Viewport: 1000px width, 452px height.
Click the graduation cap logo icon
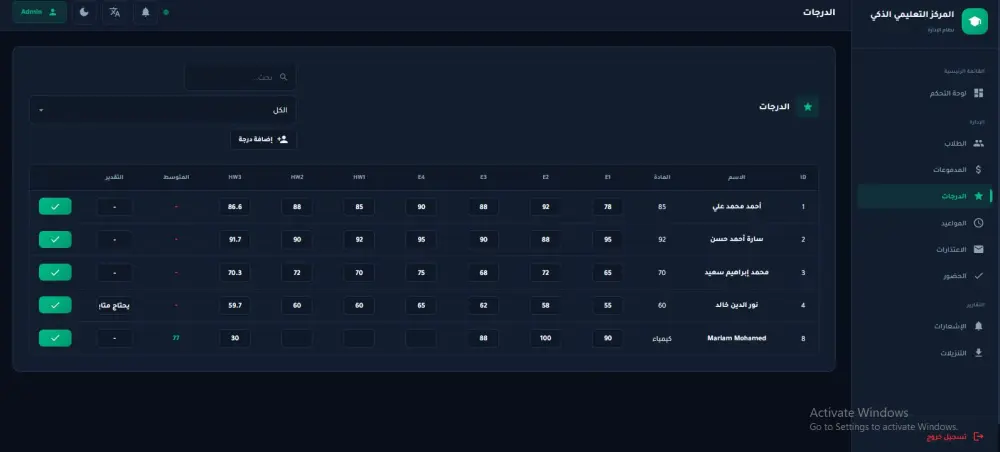click(x=974, y=22)
